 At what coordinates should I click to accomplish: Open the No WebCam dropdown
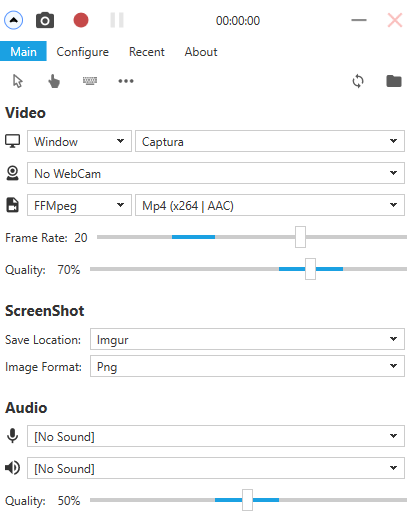pyautogui.click(x=216, y=173)
